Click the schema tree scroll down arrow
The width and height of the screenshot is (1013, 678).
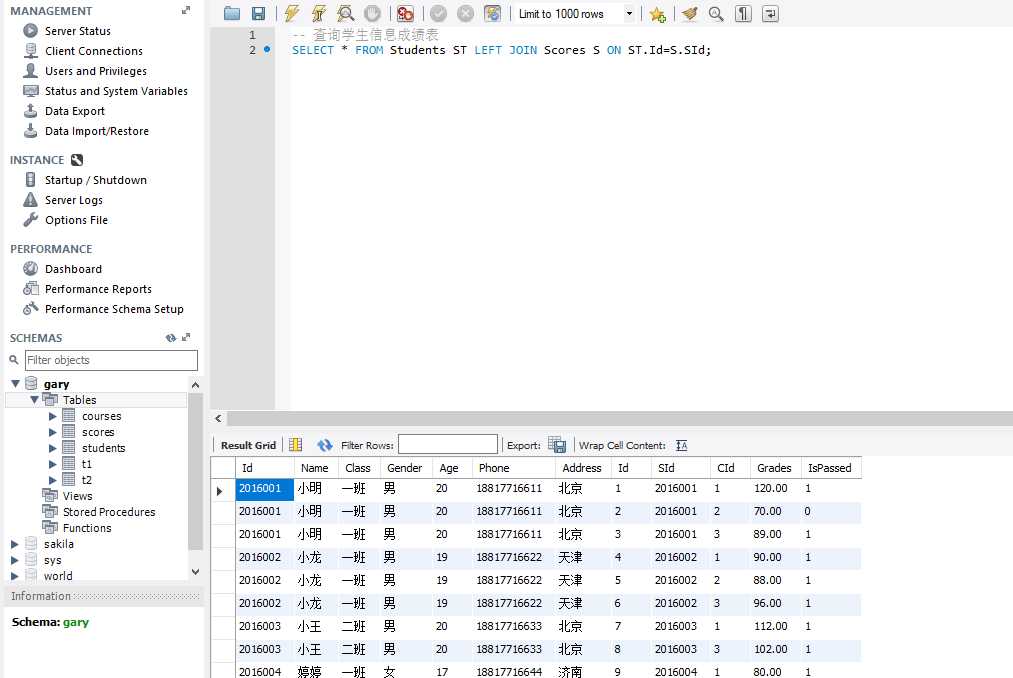195,572
